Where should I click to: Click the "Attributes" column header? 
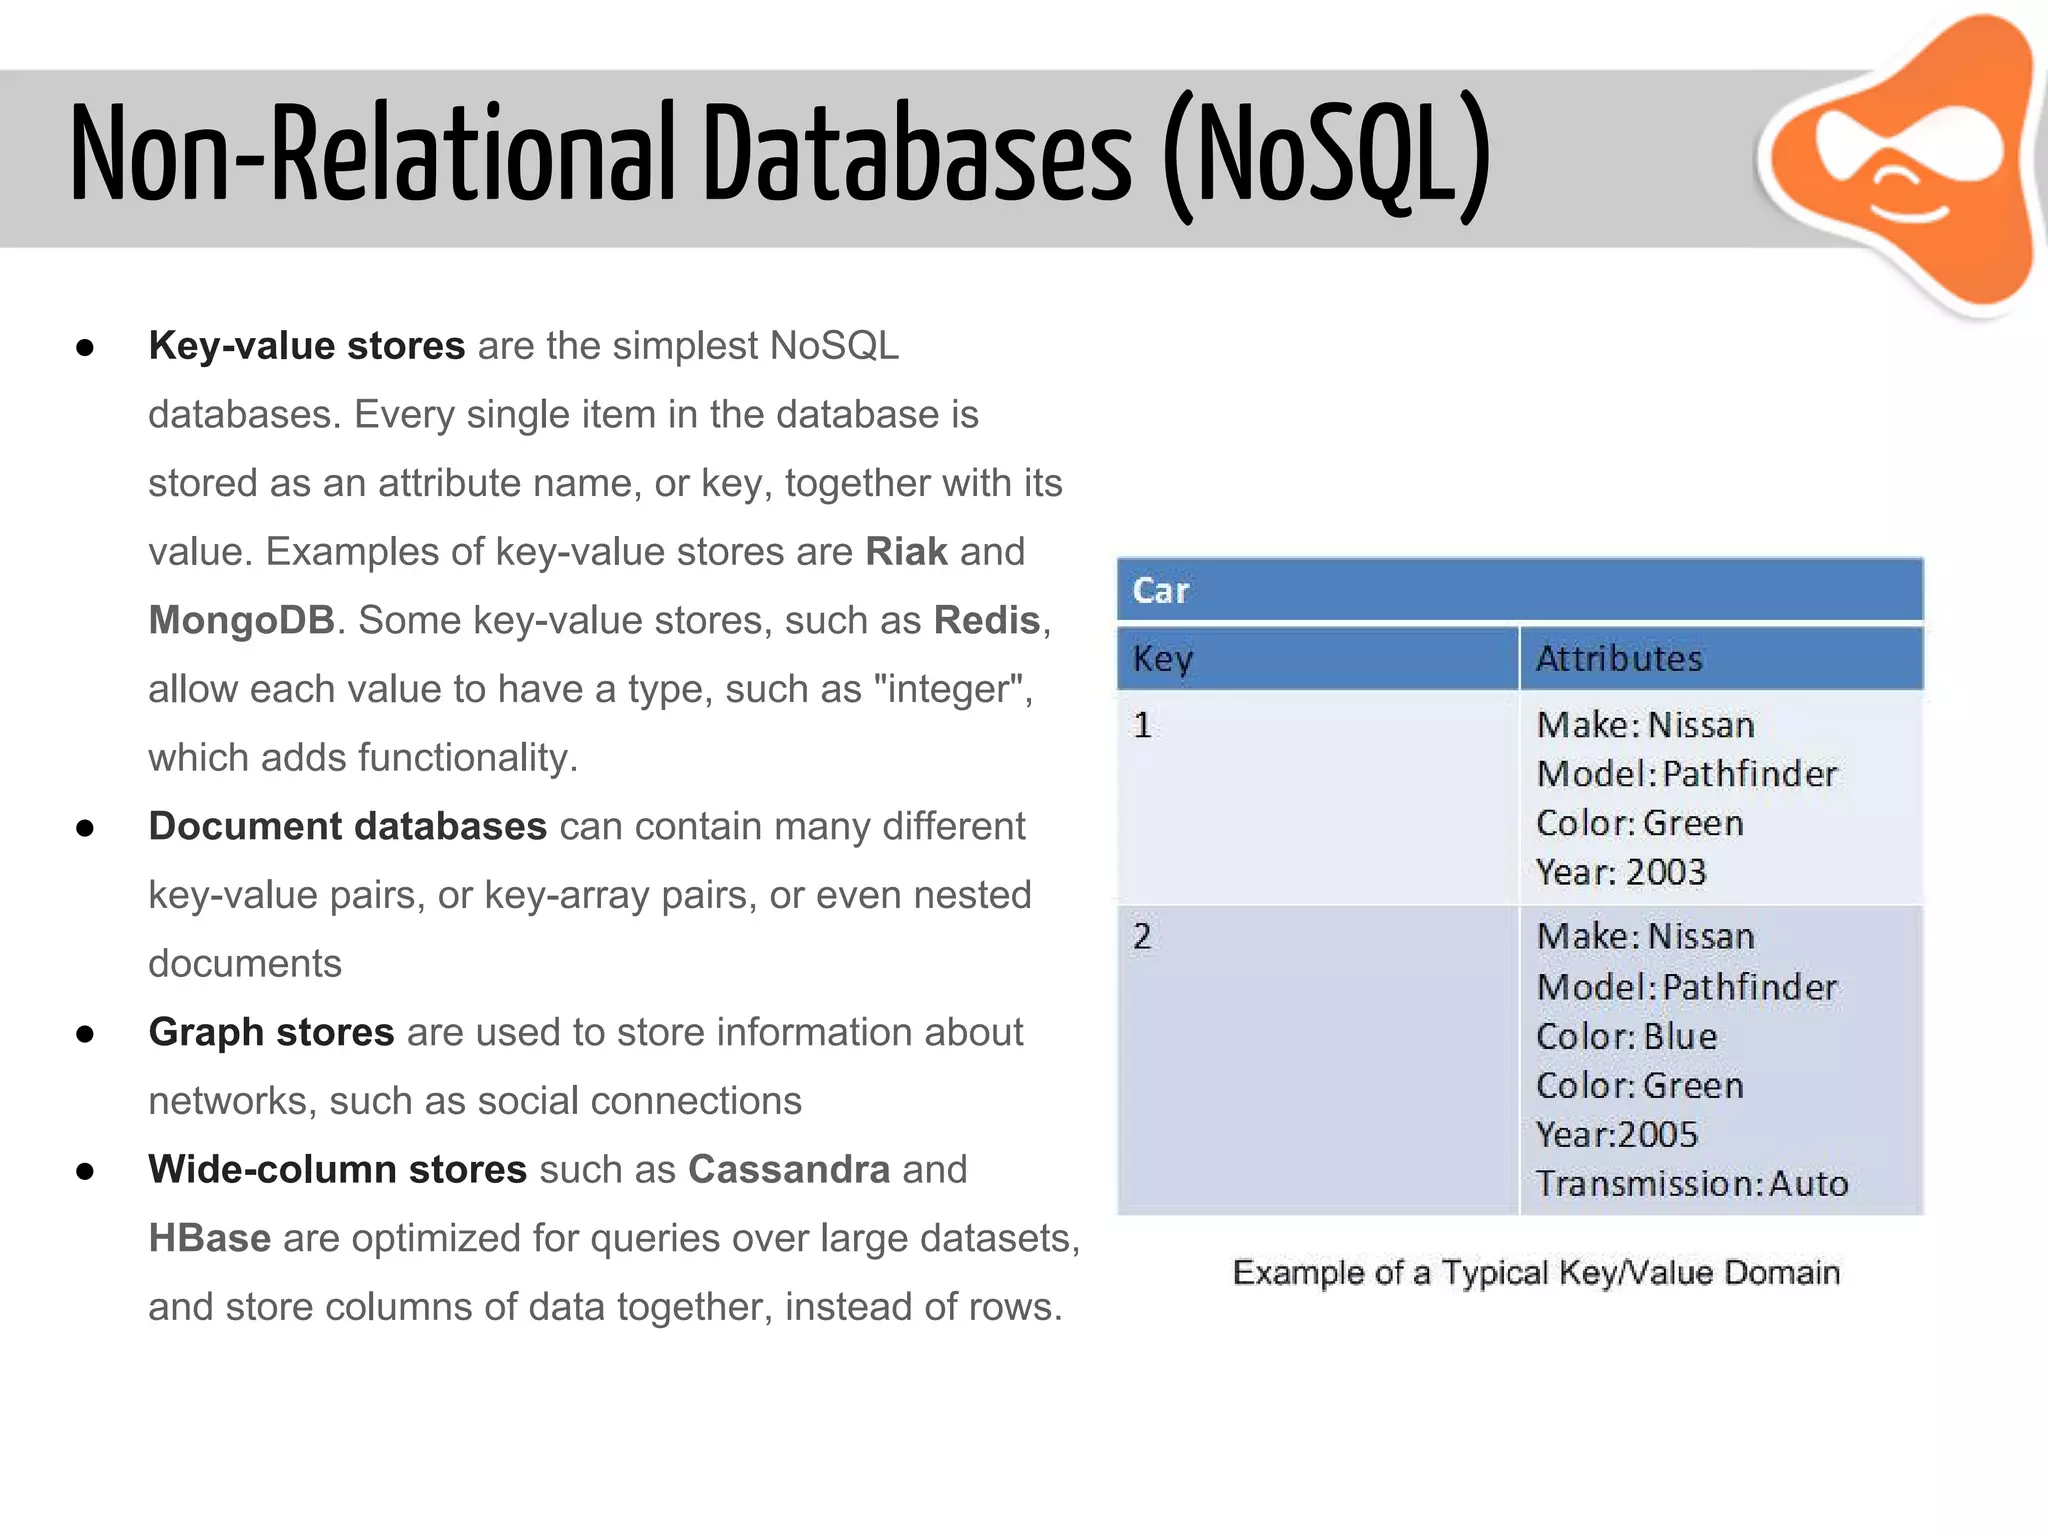[1722, 658]
